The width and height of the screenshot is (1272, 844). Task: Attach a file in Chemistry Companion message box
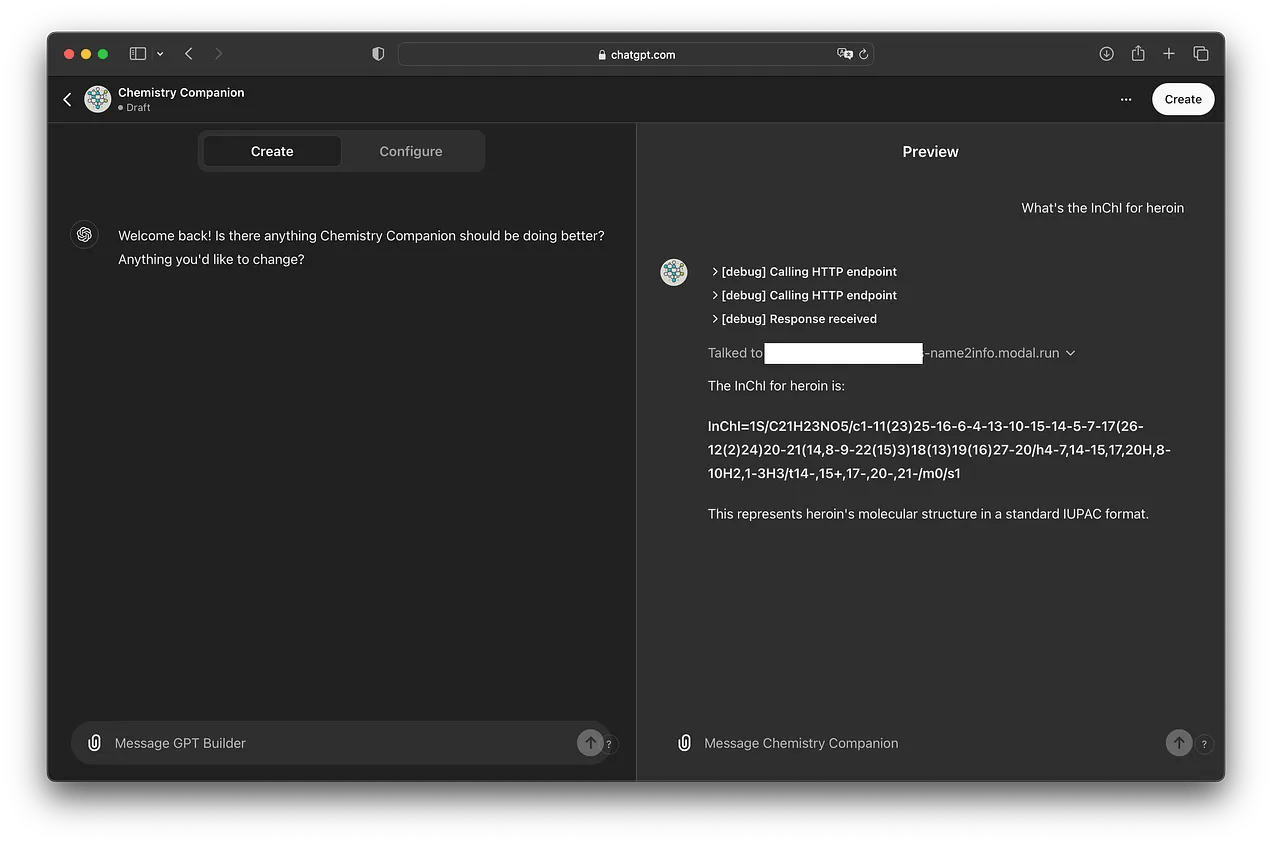[684, 743]
